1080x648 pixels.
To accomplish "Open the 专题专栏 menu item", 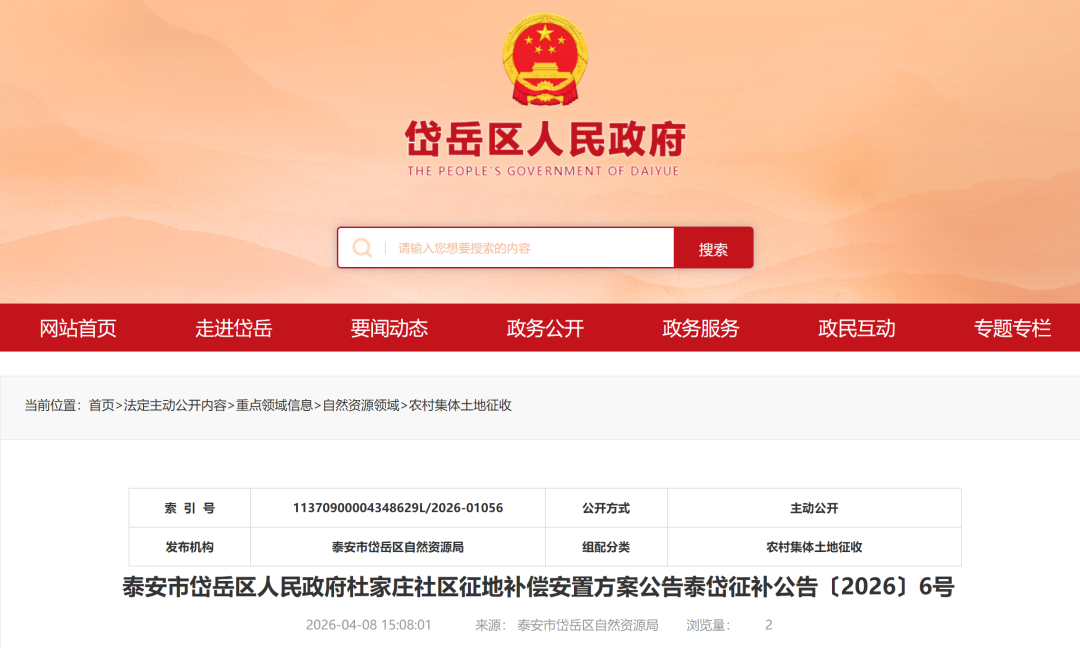I will (x=1012, y=328).
